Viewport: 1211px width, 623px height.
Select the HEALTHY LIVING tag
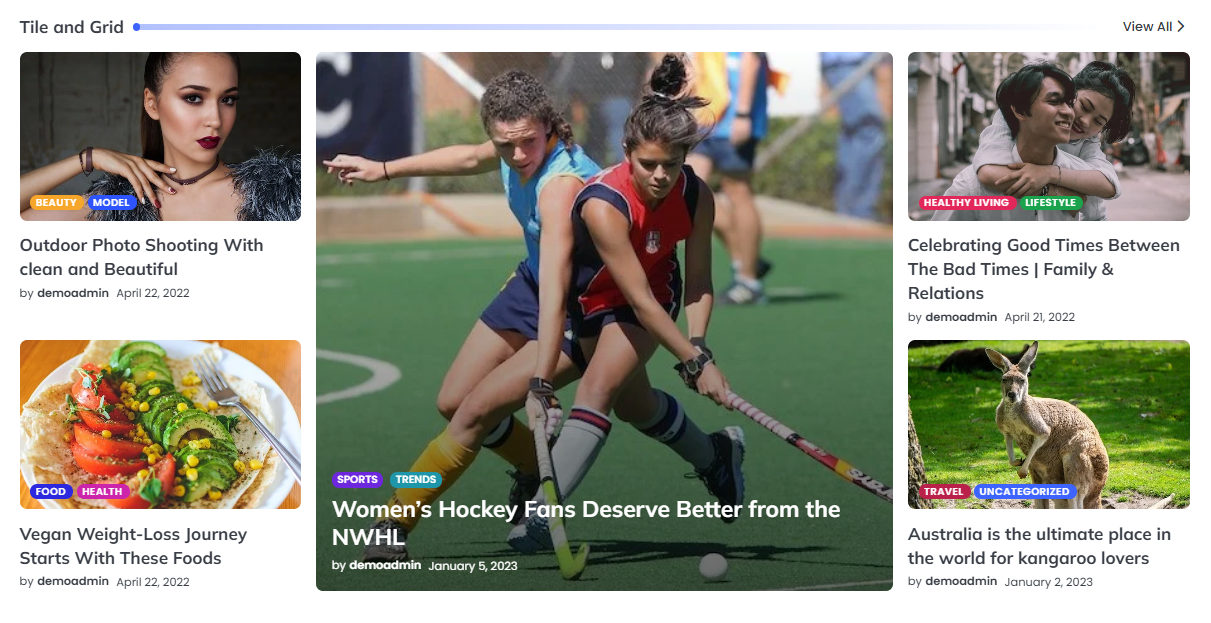[x=967, y=203]
